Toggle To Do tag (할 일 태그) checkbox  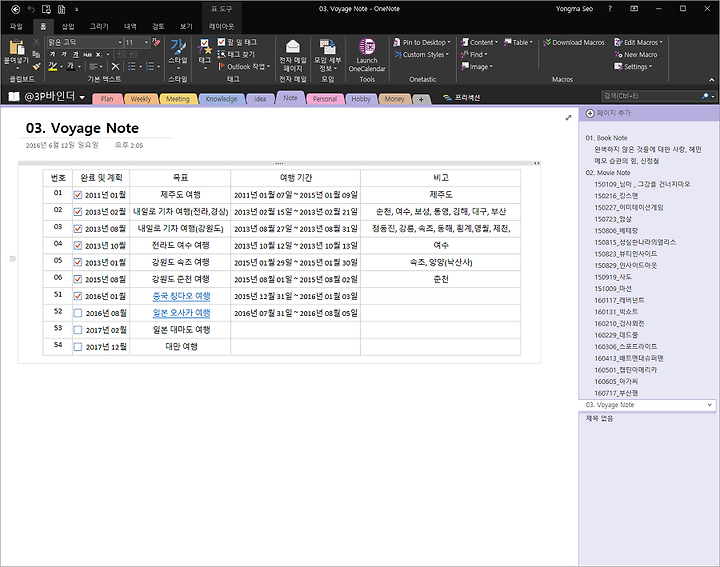click(221, 42)
